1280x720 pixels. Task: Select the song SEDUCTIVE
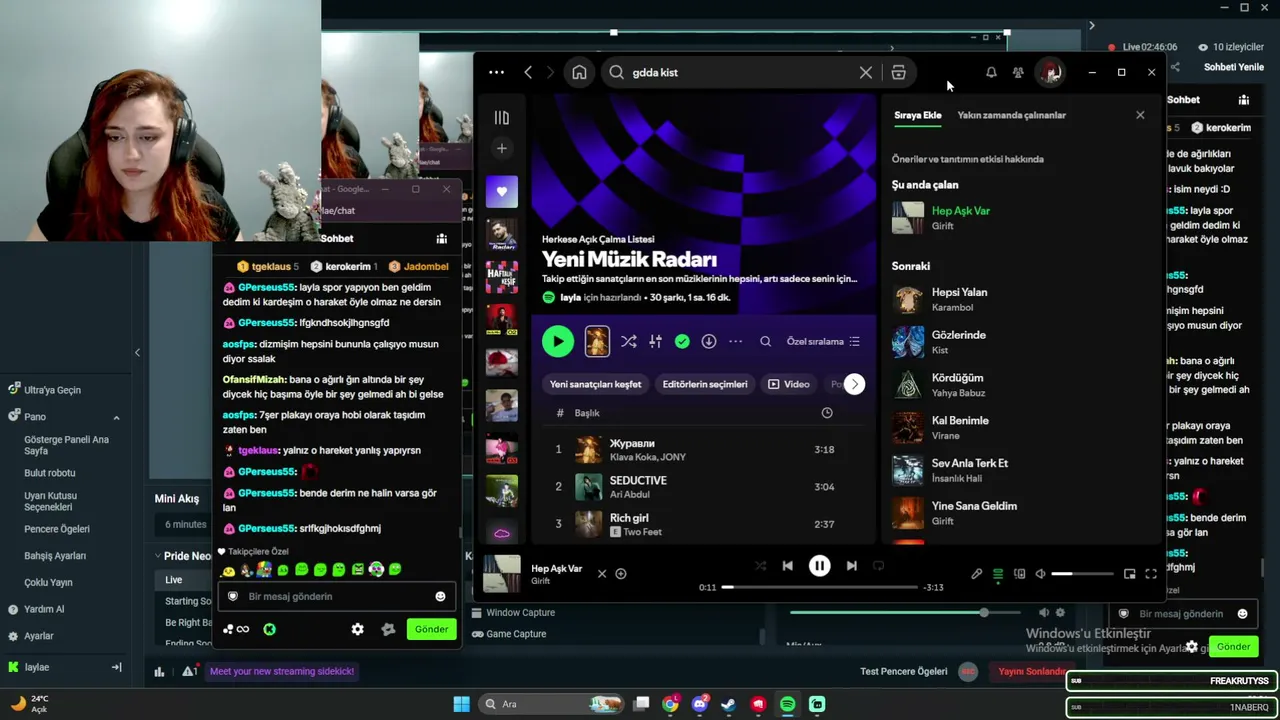click(638, 480)
